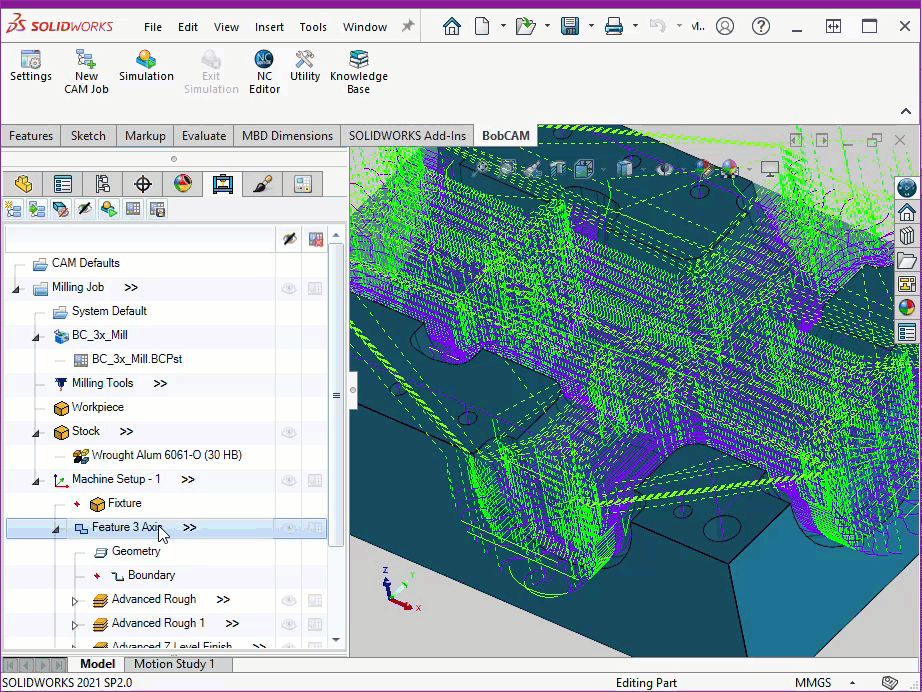
Task: Click the >> button beside Feature 3 Axis
Action: 189,528
